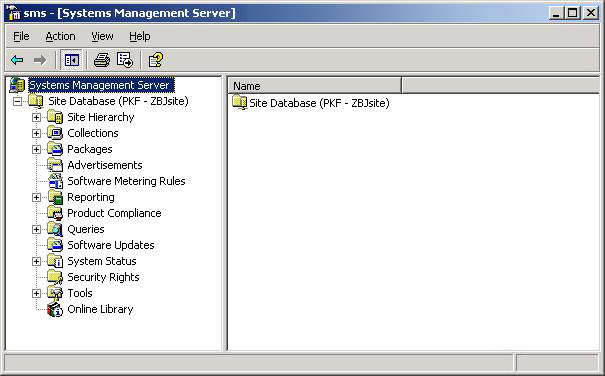Click the Export List toolbar icon
Image resolution: width=605 pixels, height=376 pixels.
coord(125,60)
